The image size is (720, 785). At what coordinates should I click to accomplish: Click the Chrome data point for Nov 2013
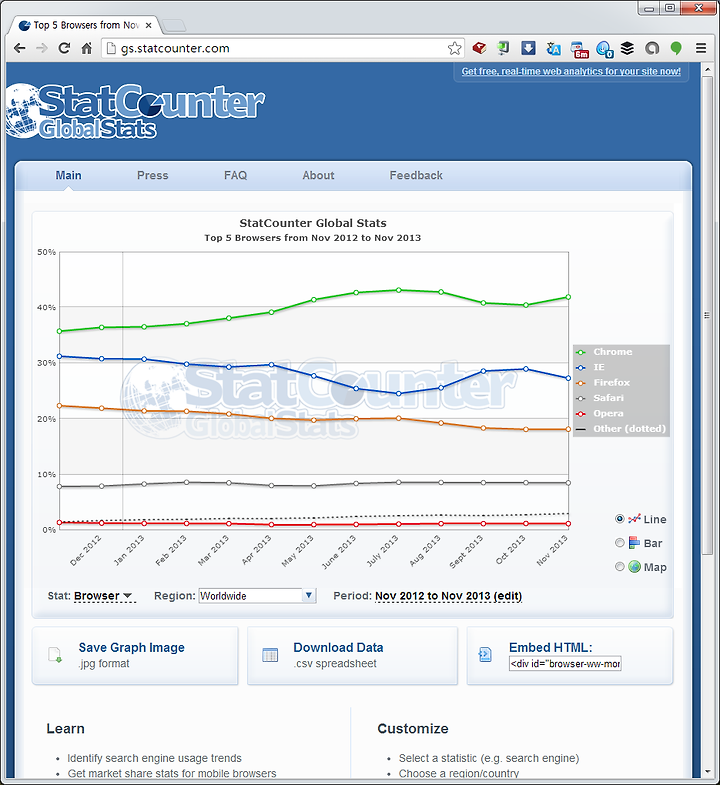coord(568,297)
